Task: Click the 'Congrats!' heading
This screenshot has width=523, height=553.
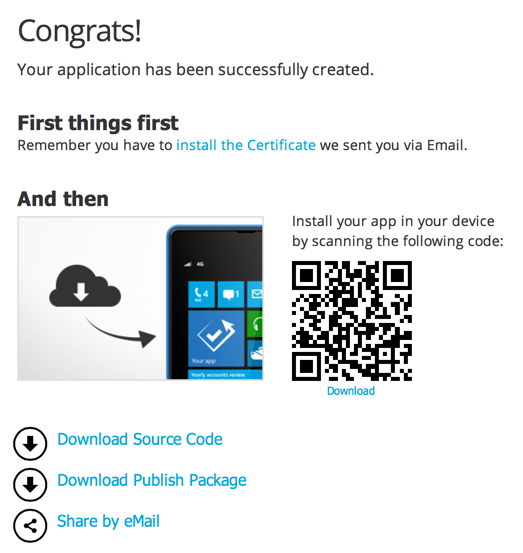Action: 80,32
